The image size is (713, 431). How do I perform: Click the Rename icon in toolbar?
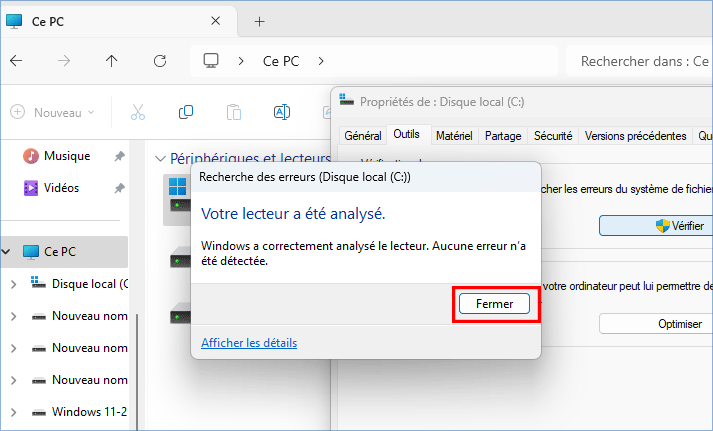coord(282,112)
